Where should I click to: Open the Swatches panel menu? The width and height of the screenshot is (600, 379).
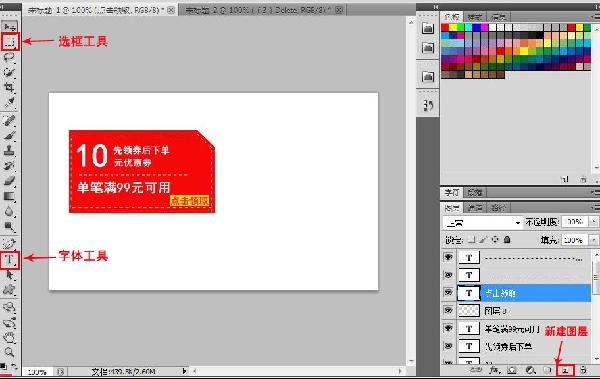click(x=595, y=17)
